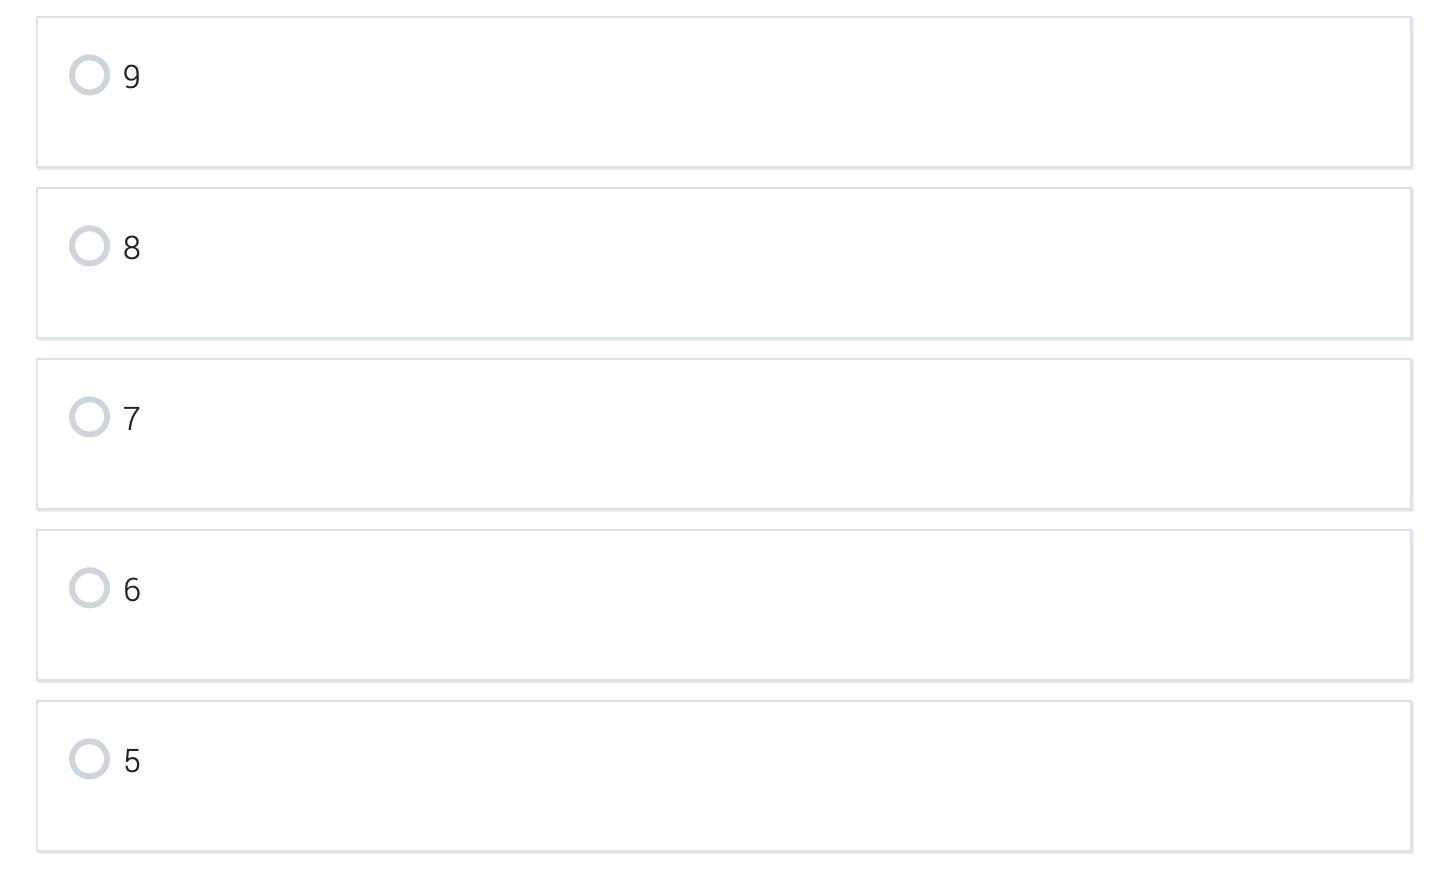This screenshot has width=1432, height=874.
Task: Select the radio button for 9
Action: pos(89,75)
